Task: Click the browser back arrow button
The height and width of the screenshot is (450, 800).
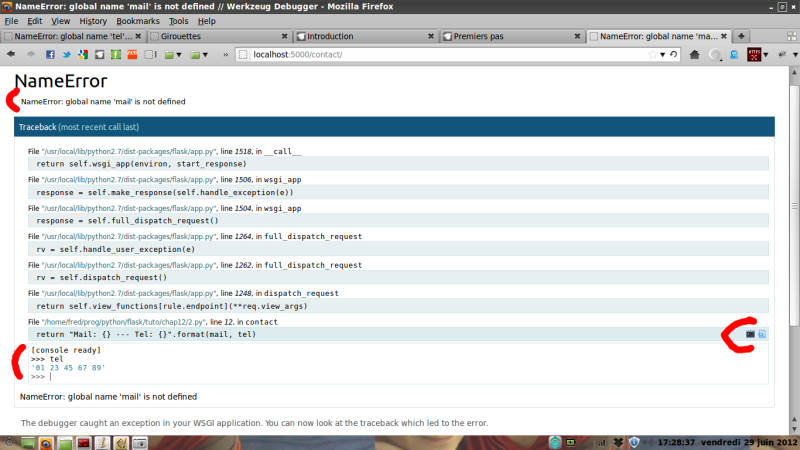Action: coord(12,54)
